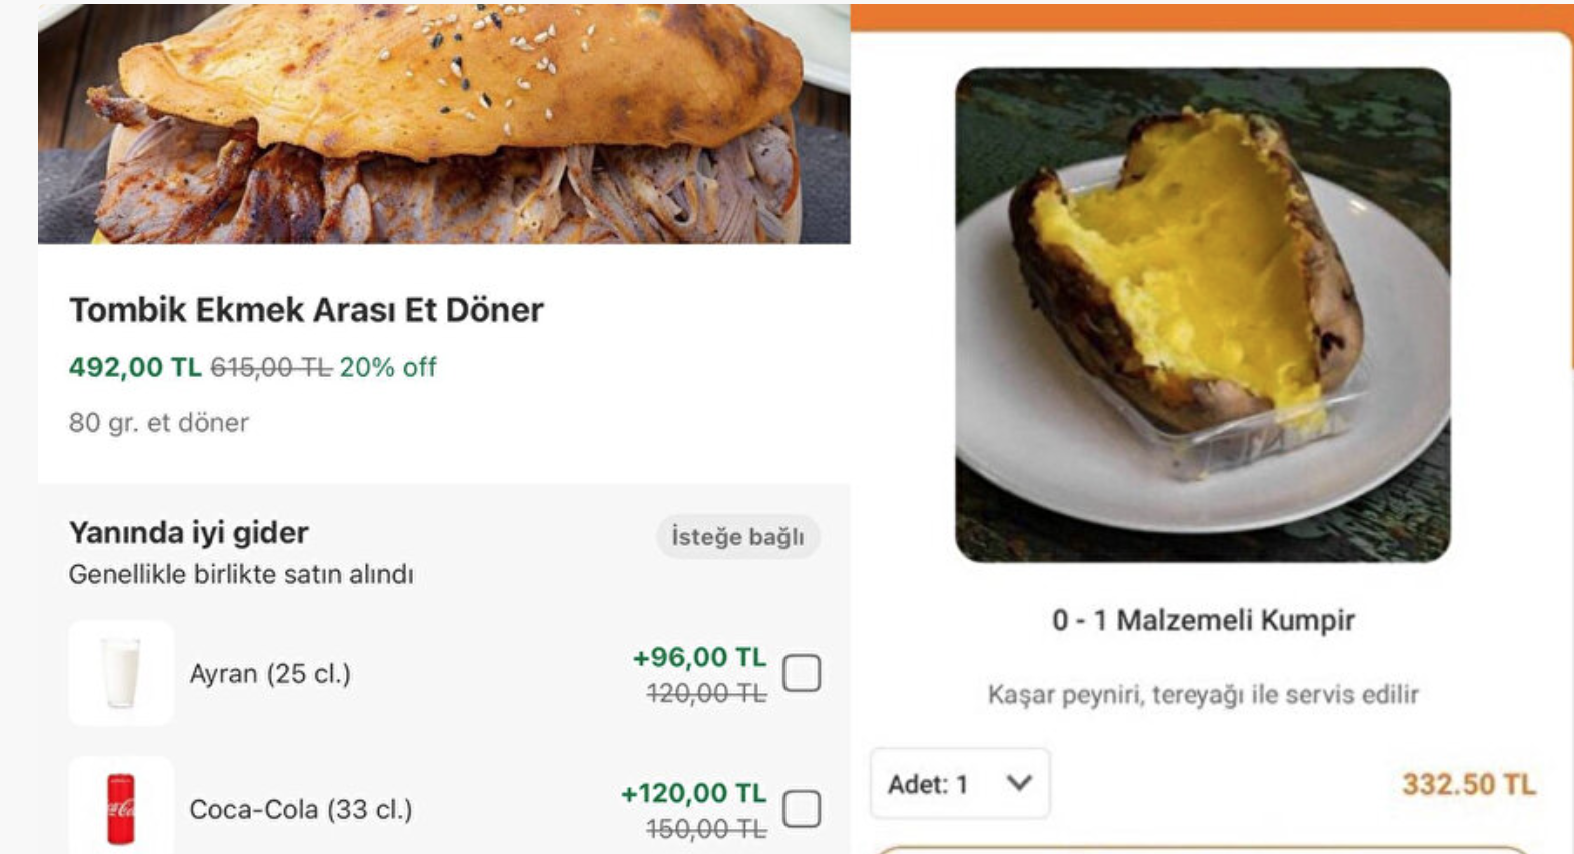
Task: Select the 0 - 1 Malzemeli Kumpir title
Action: pos(1202,620)
